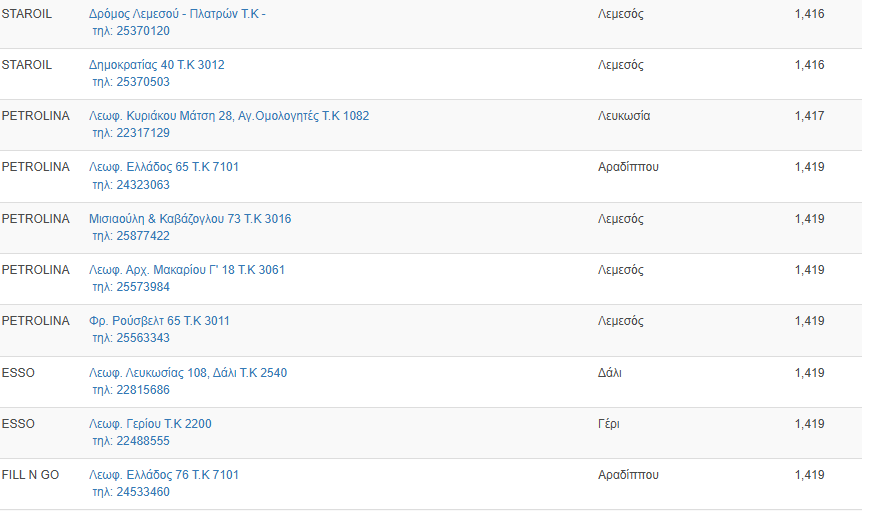The image size is (871, 511).
Task: Click phone number 25877422
Action: click(x=131, y=236)
